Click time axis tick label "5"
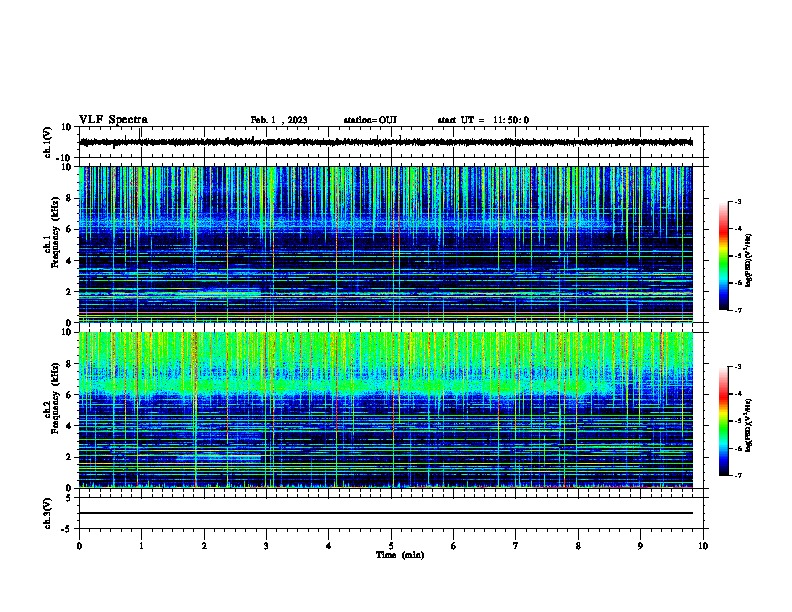Viewport: 792px width, 612px height. click(391, 546)
